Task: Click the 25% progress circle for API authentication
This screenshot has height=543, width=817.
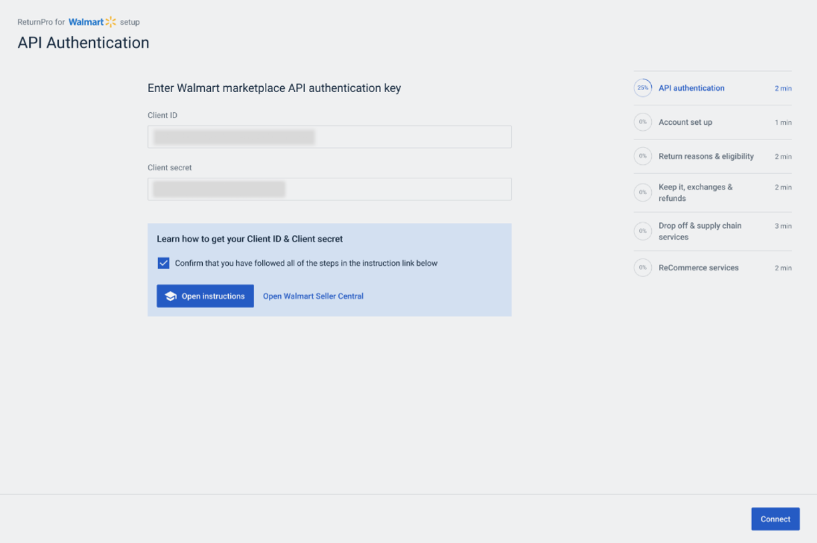Action: pos(642,88)
